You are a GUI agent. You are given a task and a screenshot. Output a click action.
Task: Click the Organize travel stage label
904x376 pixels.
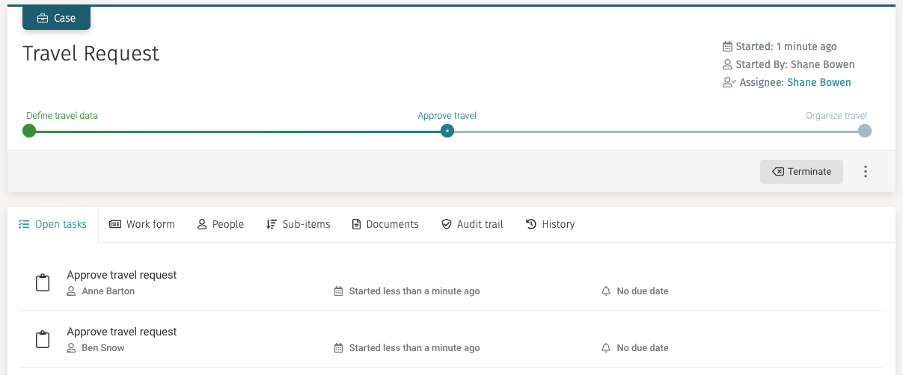click(x=836, y=115)
